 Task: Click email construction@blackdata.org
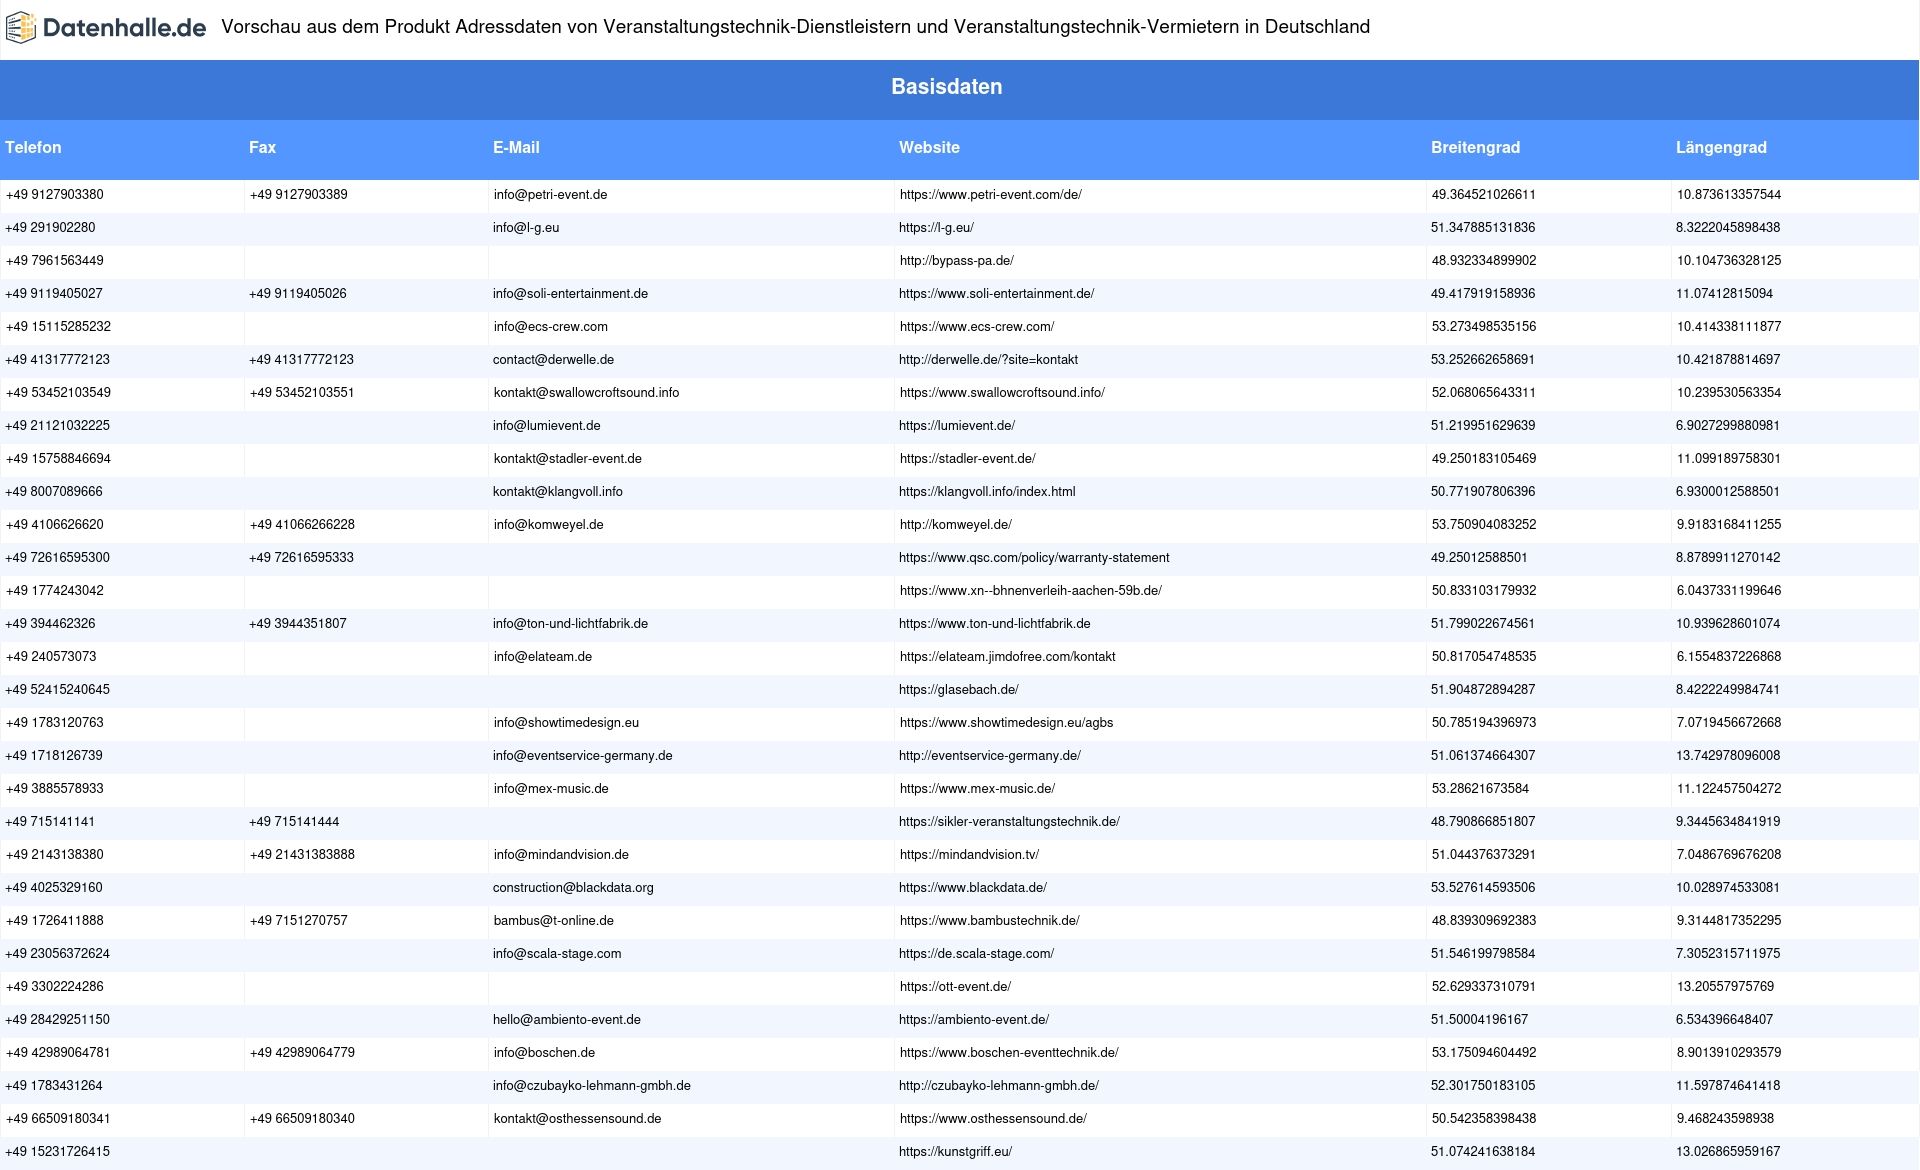tap(573, 888)
